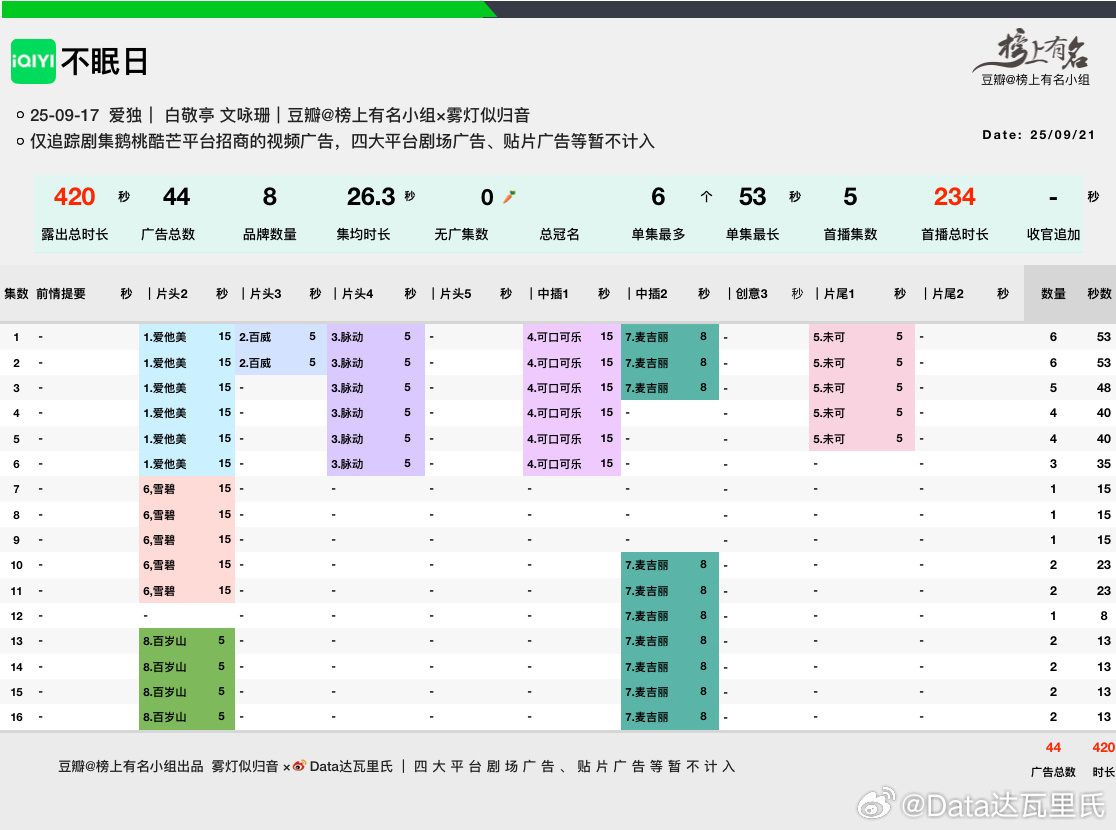Viewport: 1116px width, 830px height.
Task: Click the Date: 25/09/21 text
Action: (1038, 135)
